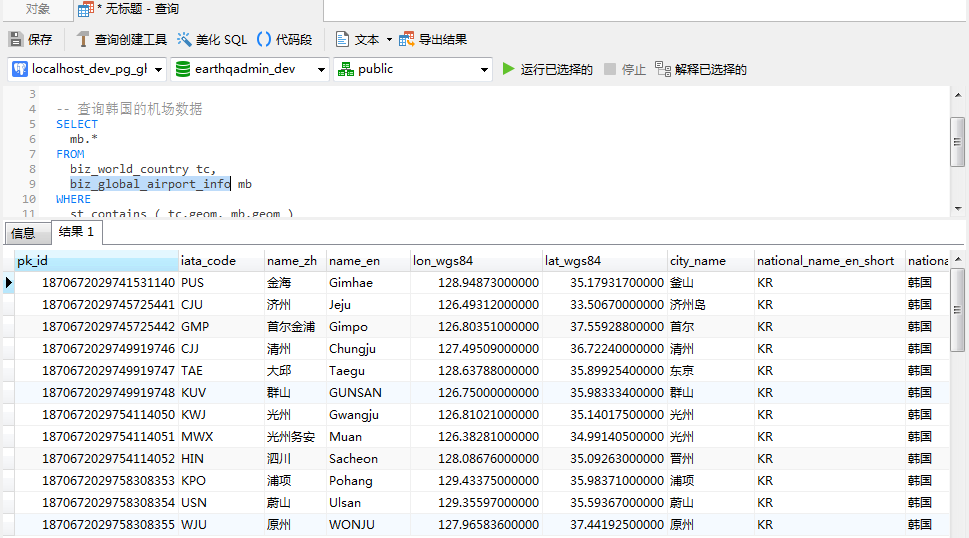The image size is (969, 538).
Task: Click Beautify SQL (美化 SQL)
Action: tap(211, 40)
